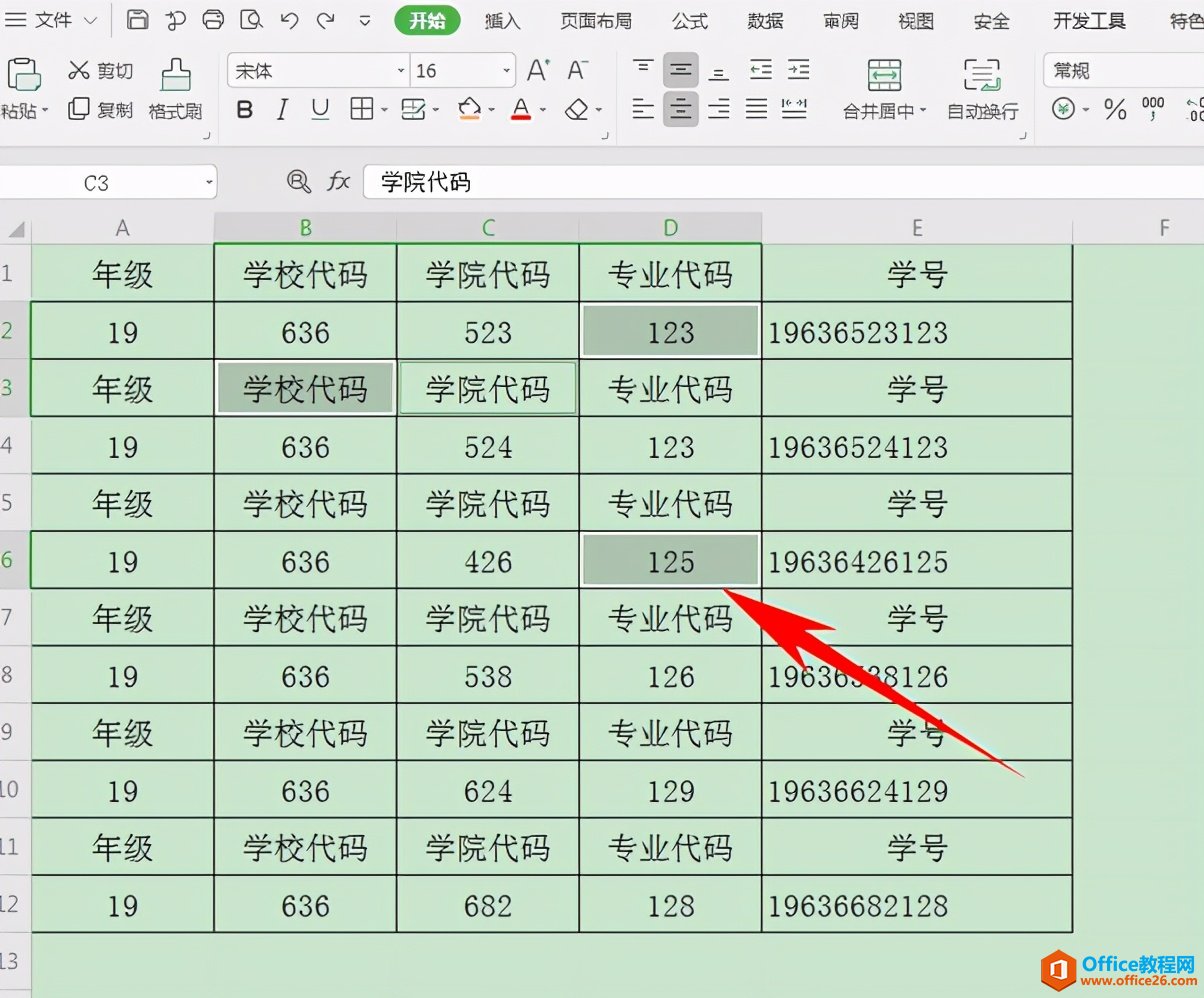Screen dimensions: 1204x998
Task: Open the number format dropdown showing 常规
Action: 1123,70
